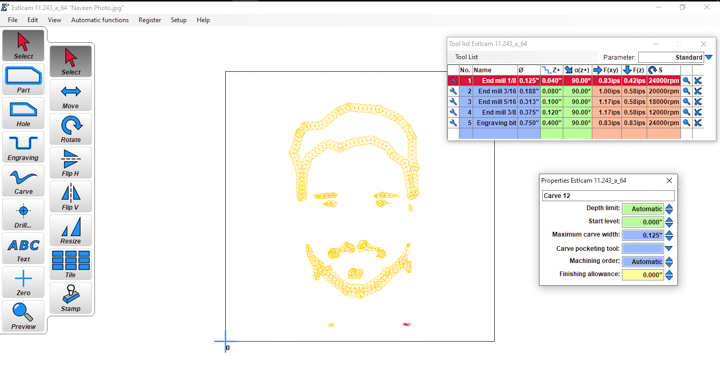Screen dimensions: 720x386
Task: Open the File menu
Action: tap(12, 20)
